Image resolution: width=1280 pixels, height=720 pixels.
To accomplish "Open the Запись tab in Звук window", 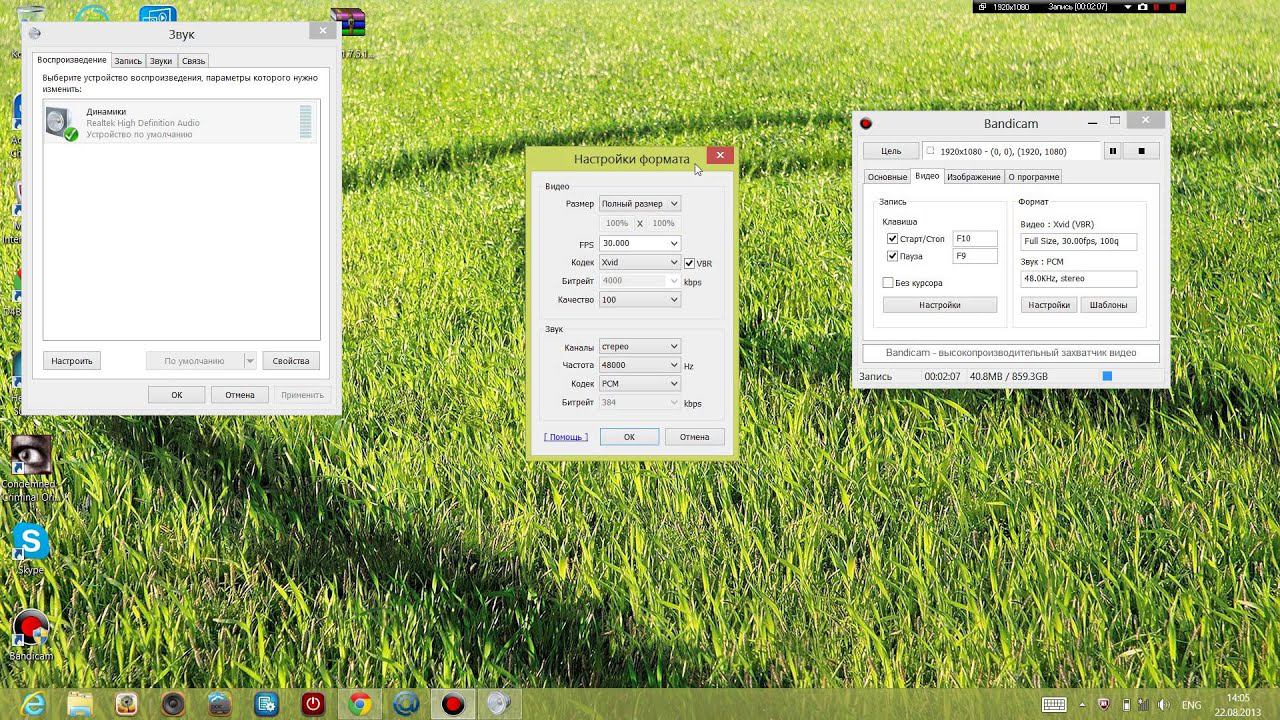I will (128, 61).
